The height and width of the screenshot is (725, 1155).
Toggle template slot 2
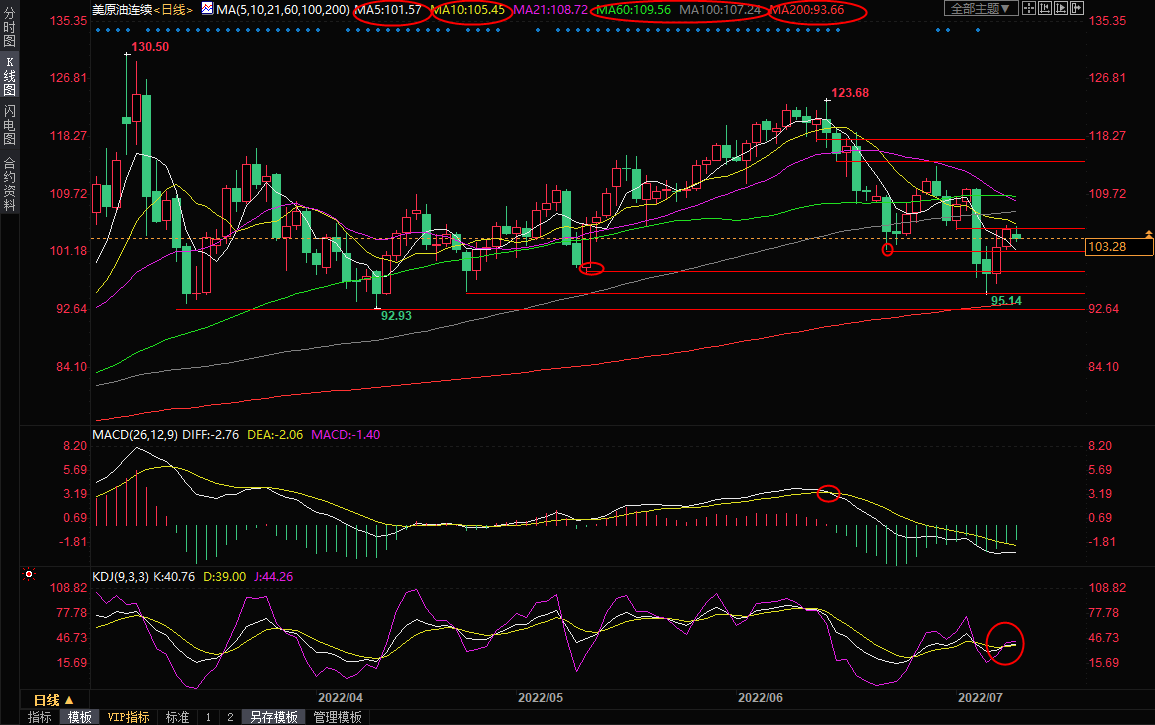230,717
